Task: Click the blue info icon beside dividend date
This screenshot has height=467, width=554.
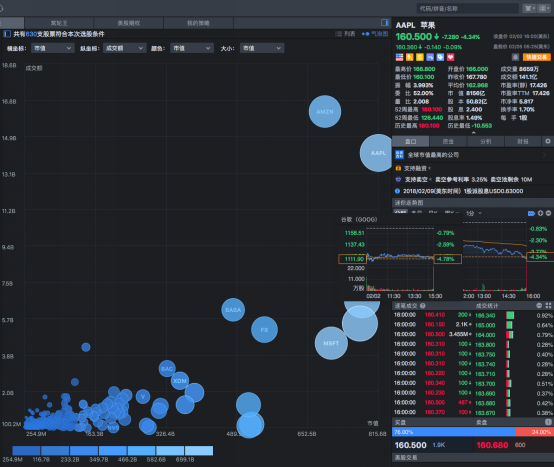Action: (x=397, y=191)
